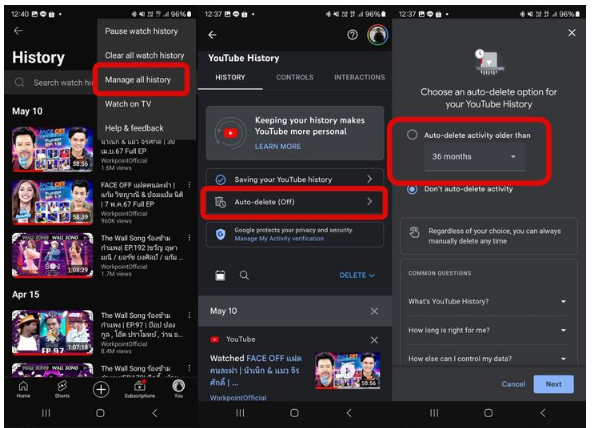Open options for Wall Song EP.97 video
Image resolution: width=592 pixels, height=428 pixels.
[x=189, y=315]
